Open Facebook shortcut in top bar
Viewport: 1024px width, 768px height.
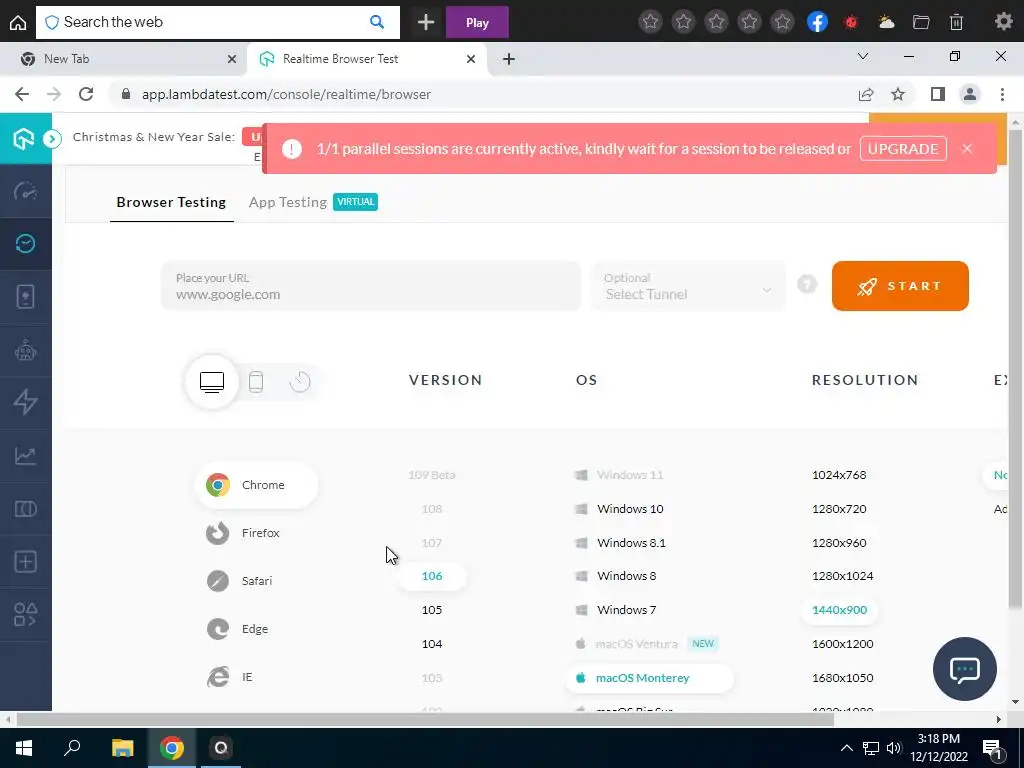tap(817, 22)
